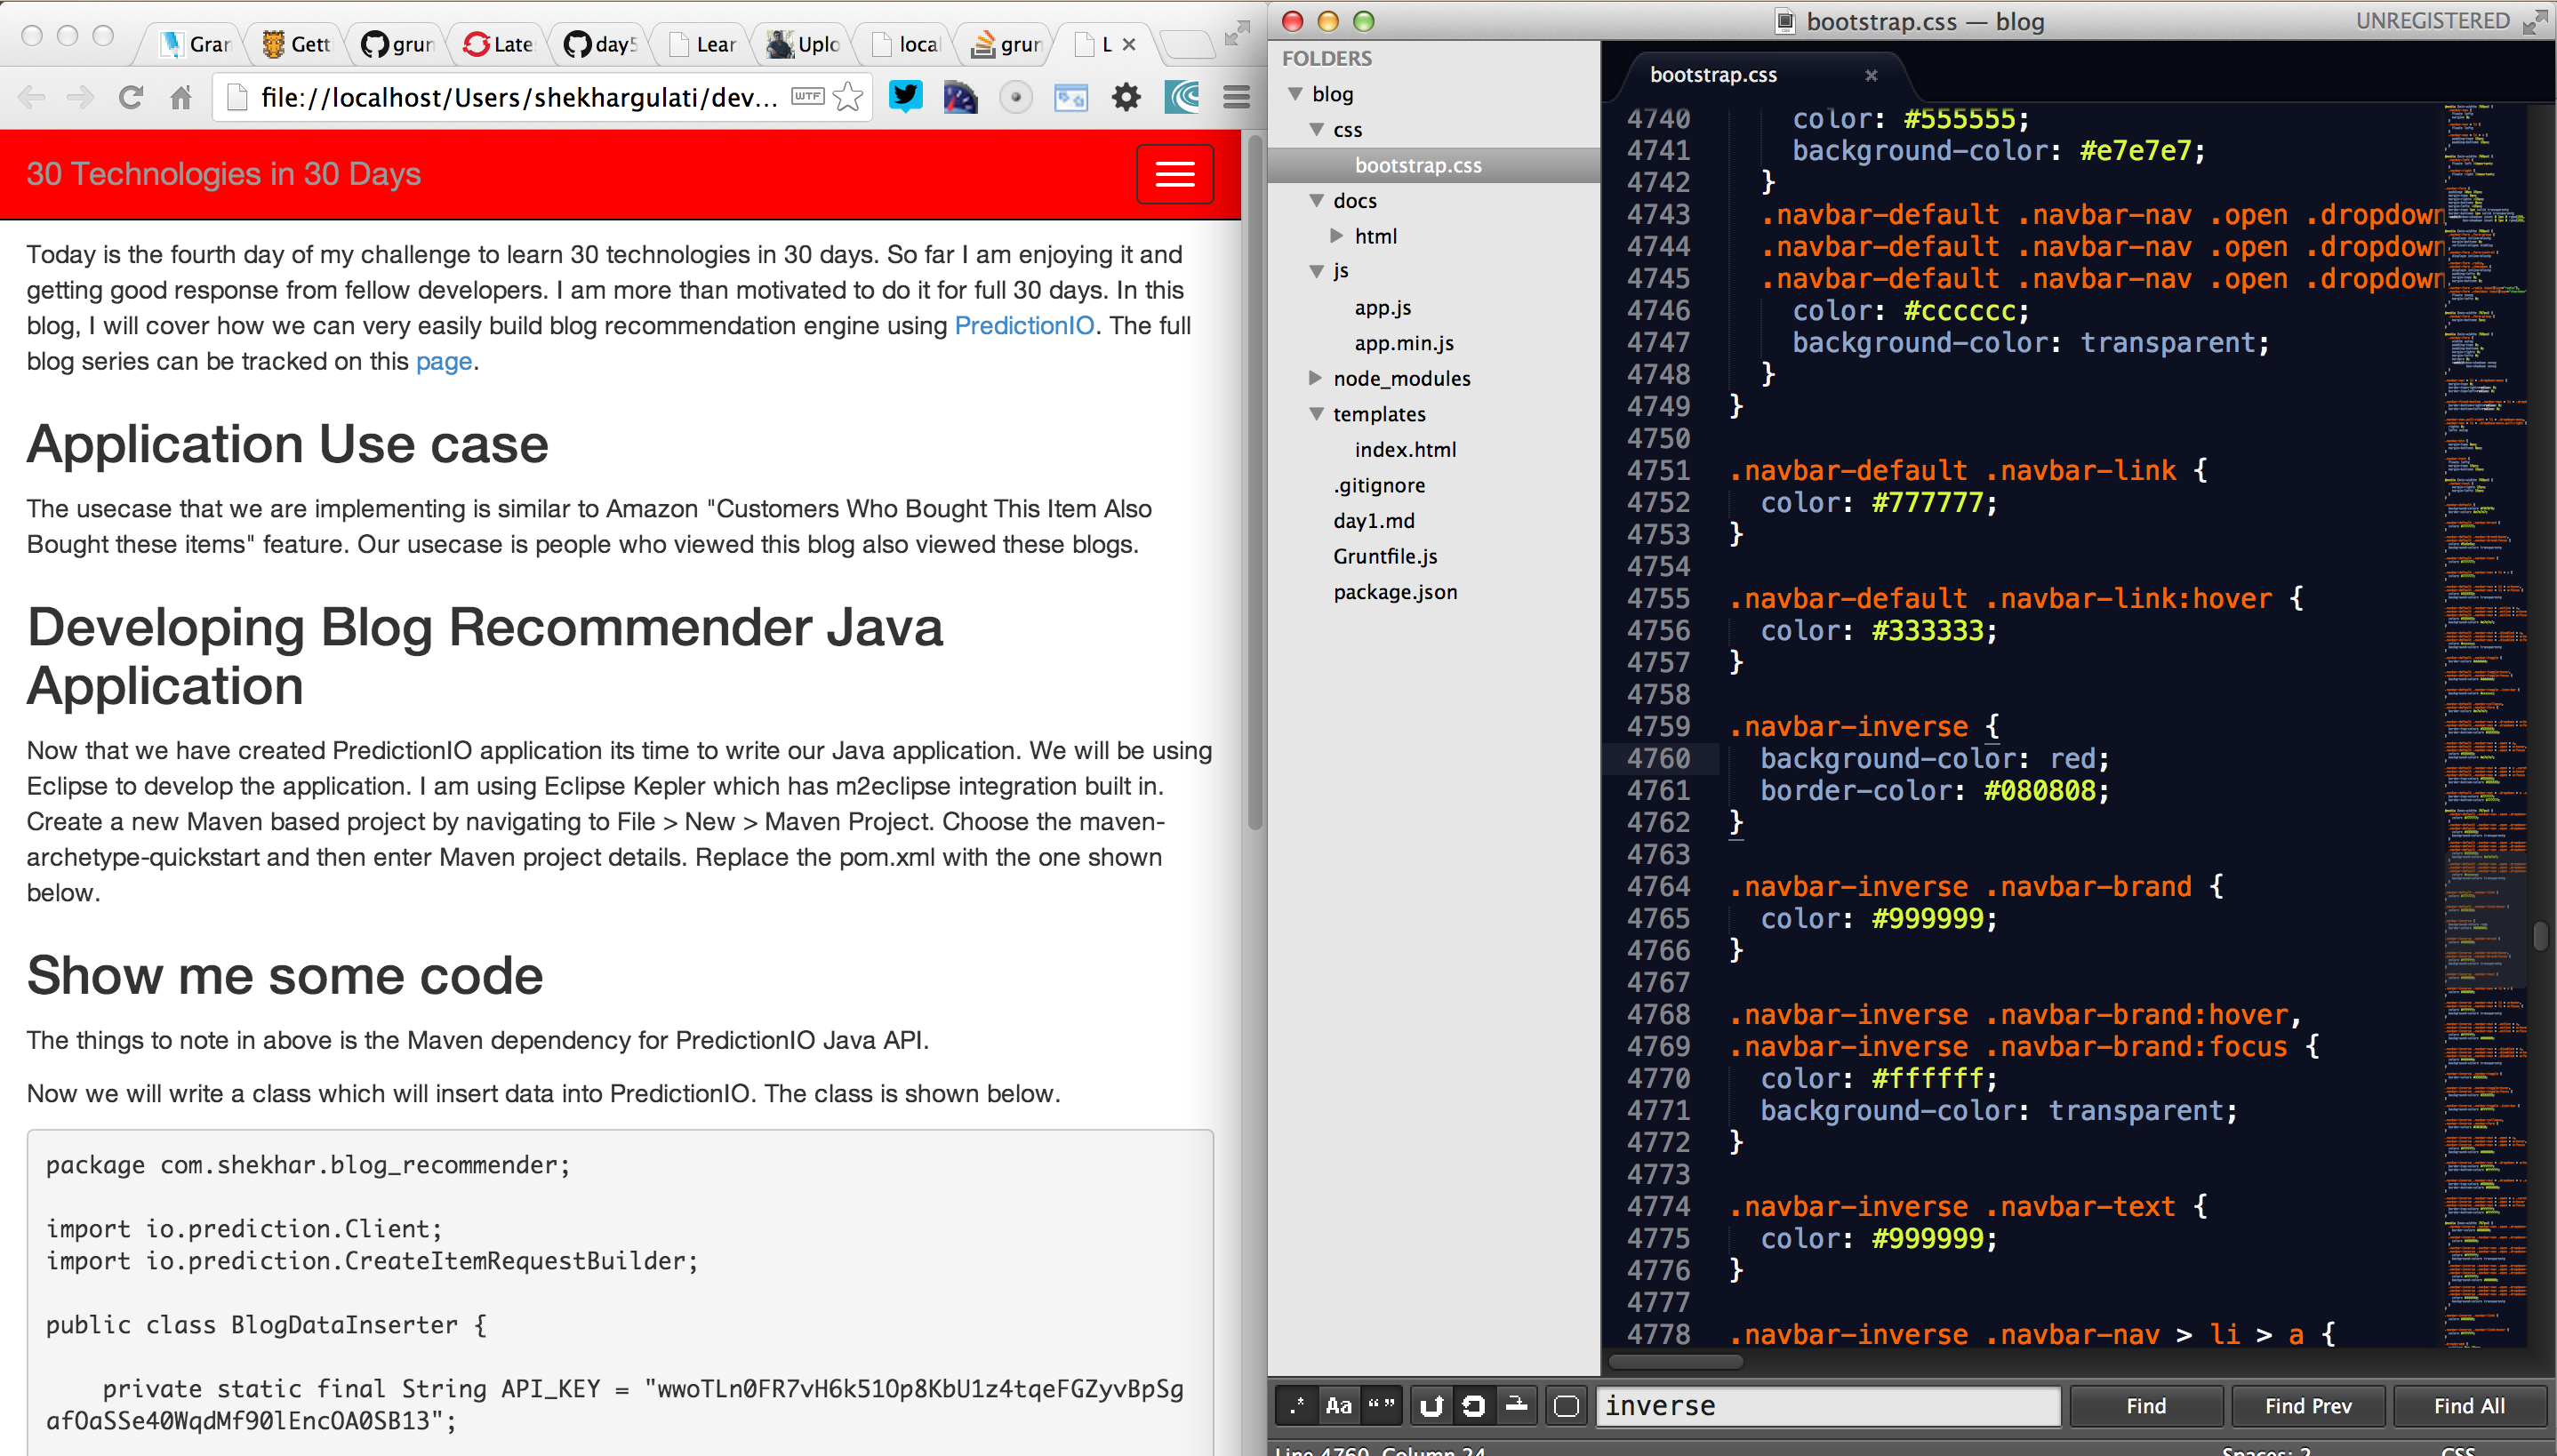Go to browser home page
2557x1456 pixels.
[181, 97]
